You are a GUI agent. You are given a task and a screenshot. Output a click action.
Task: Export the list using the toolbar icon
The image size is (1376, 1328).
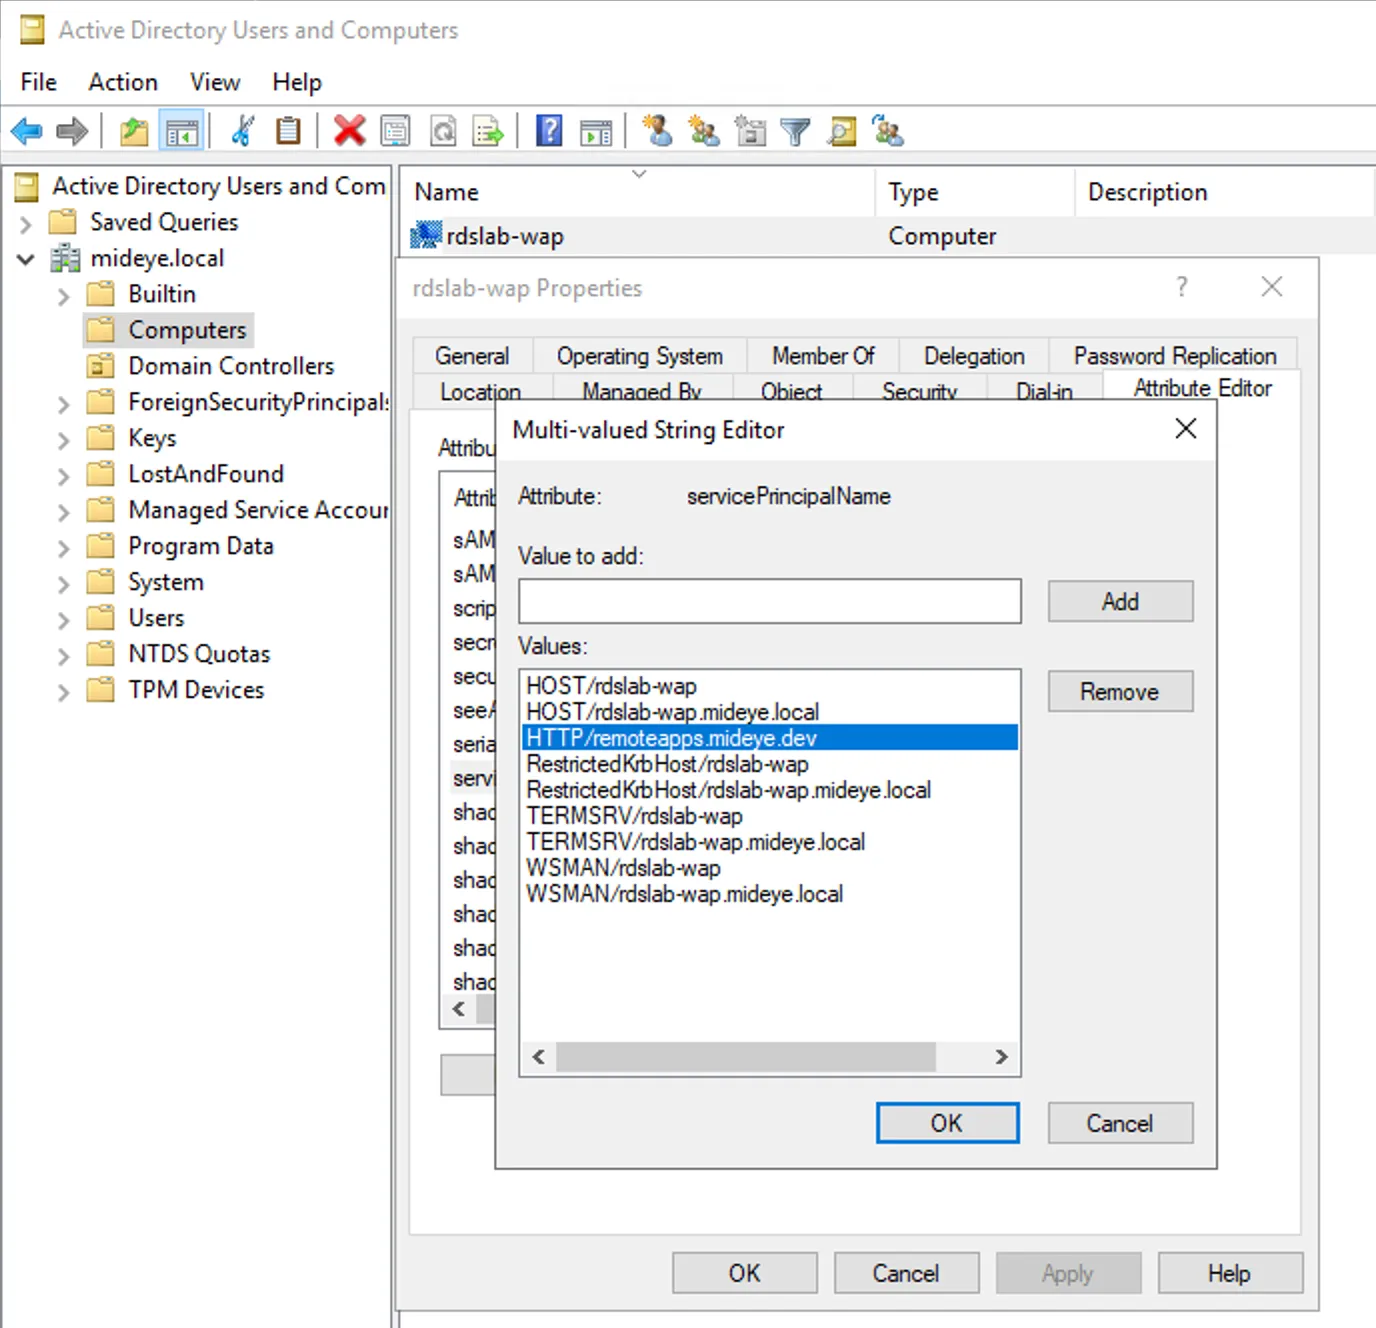click(x=488, y=130)
